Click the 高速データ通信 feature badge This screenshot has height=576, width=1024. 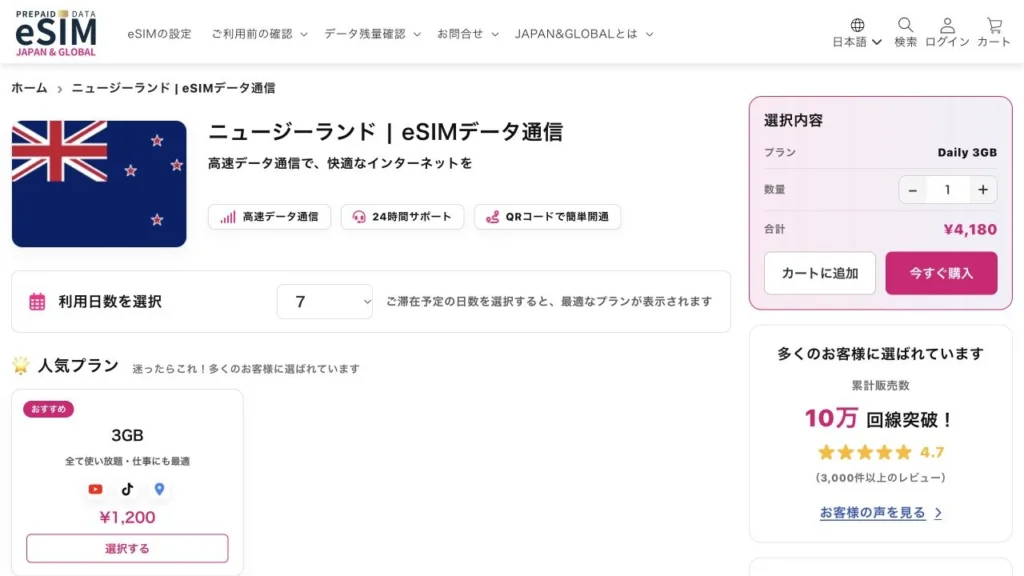pos(269,217)
